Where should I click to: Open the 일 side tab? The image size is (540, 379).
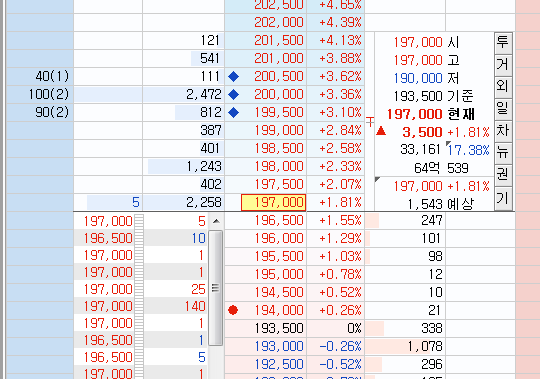[503, 109]
